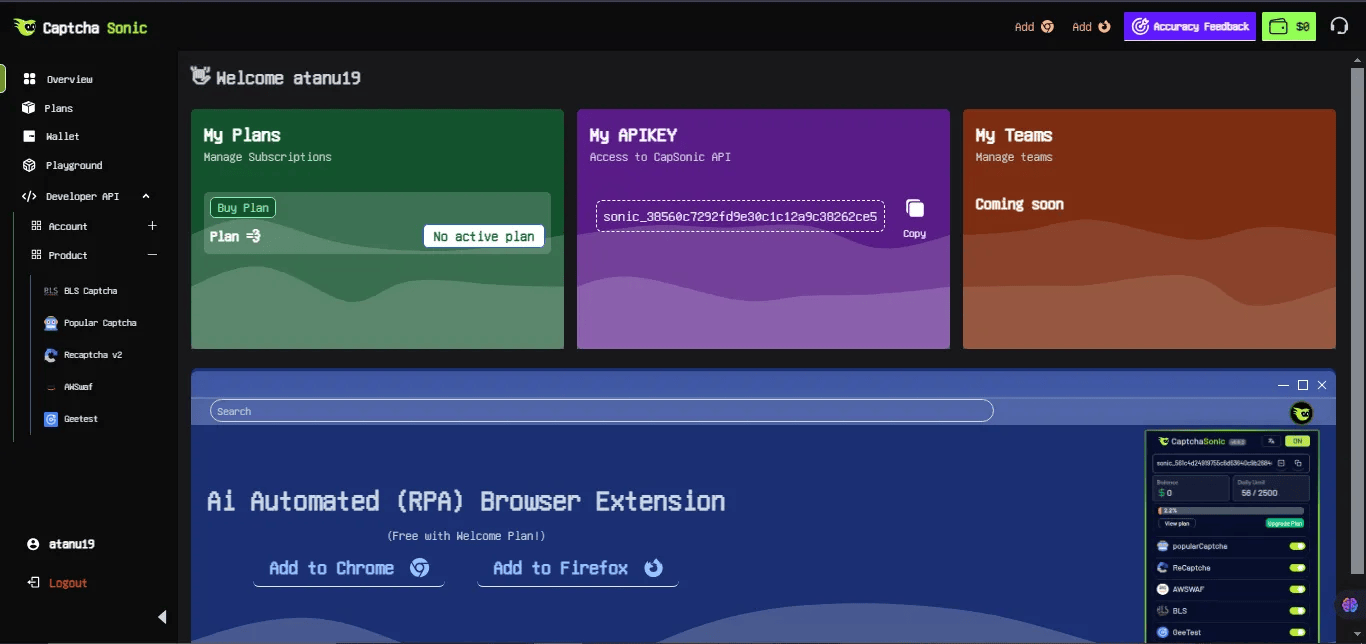The width and height of the screenshot is (1366, 644).
Task: Go to Plans in the sidebar
Action: pyautogui.click(x=58, y=108)
